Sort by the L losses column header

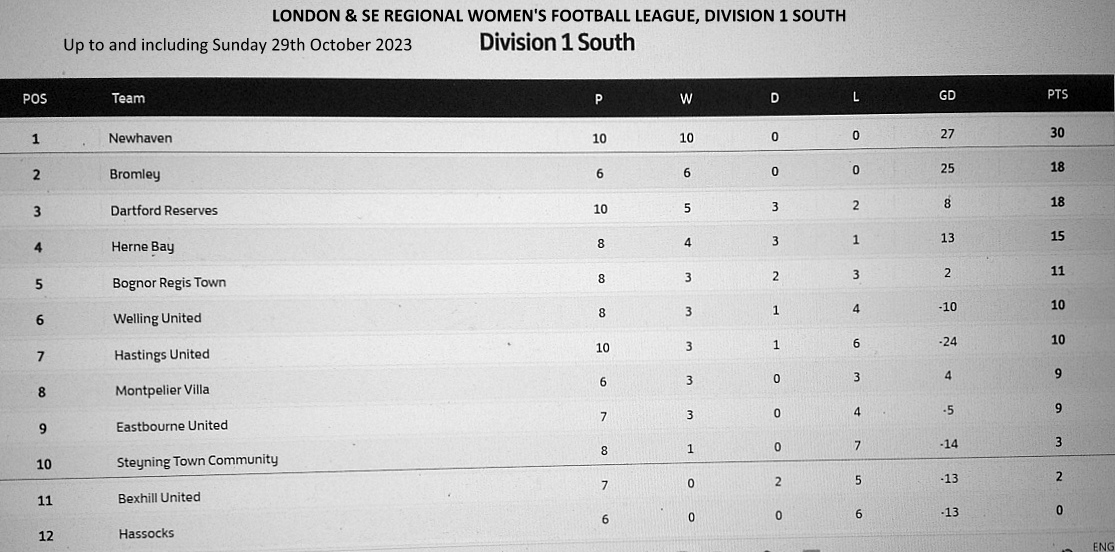(x=856, y=97)
